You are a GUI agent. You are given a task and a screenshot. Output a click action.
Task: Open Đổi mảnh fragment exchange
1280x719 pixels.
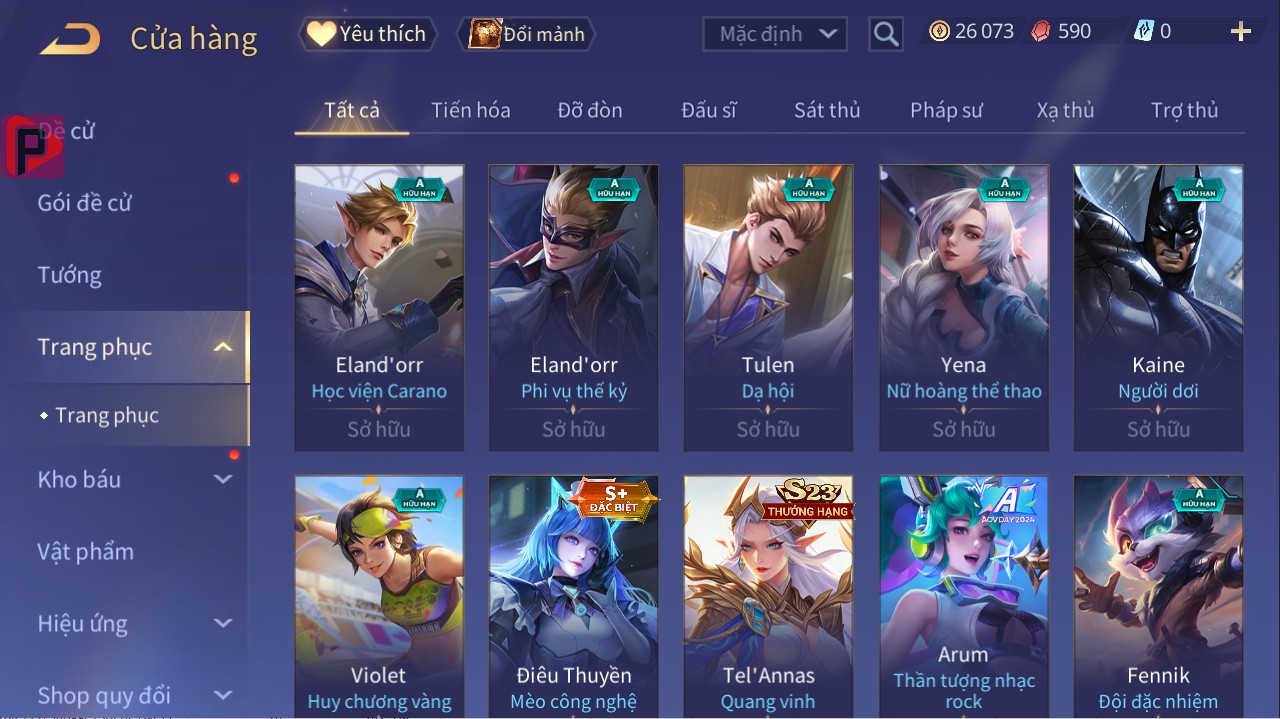(526, 34)
